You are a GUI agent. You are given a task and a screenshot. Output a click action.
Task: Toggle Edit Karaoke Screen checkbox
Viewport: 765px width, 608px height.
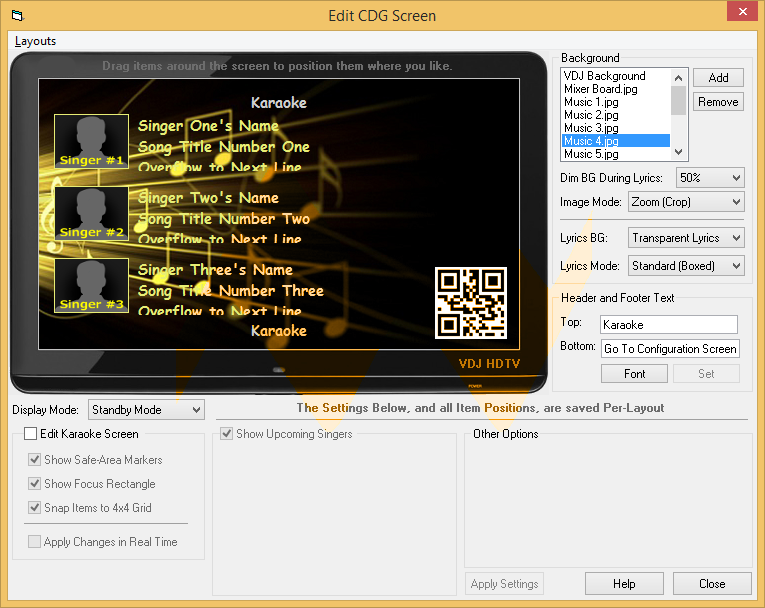(x=30, y=433)
